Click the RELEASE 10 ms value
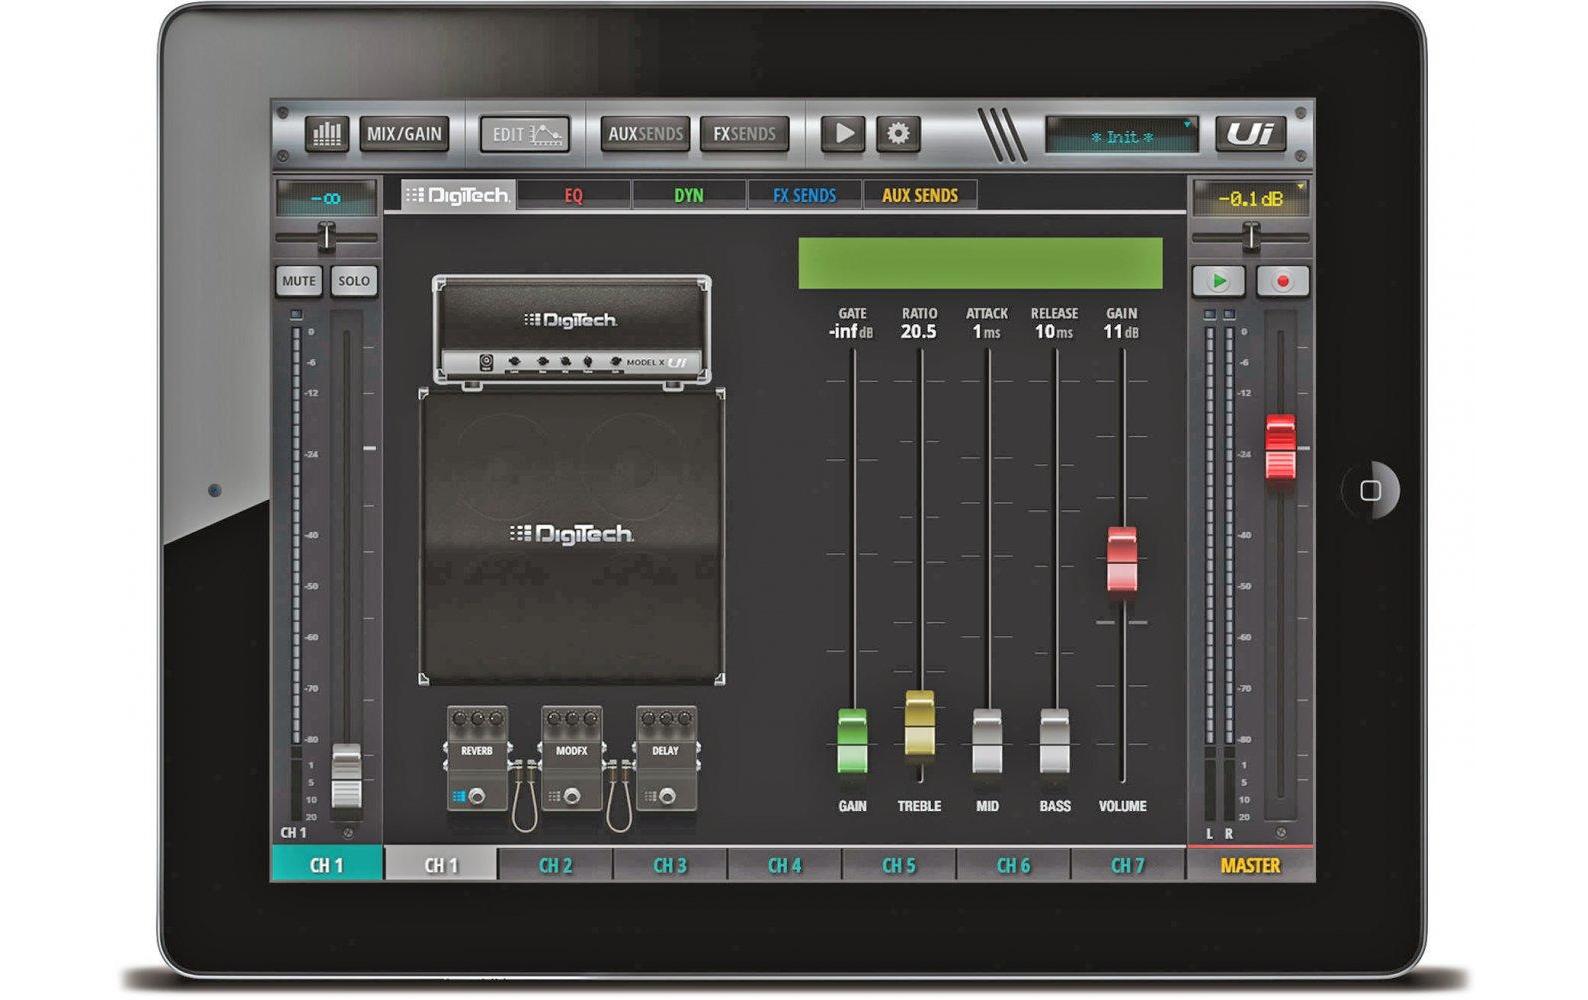 1054,332
